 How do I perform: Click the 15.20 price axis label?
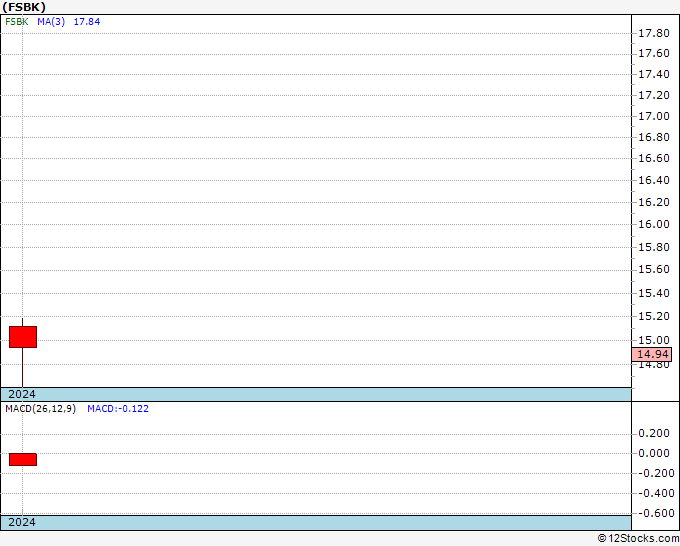tap(654, 317)
